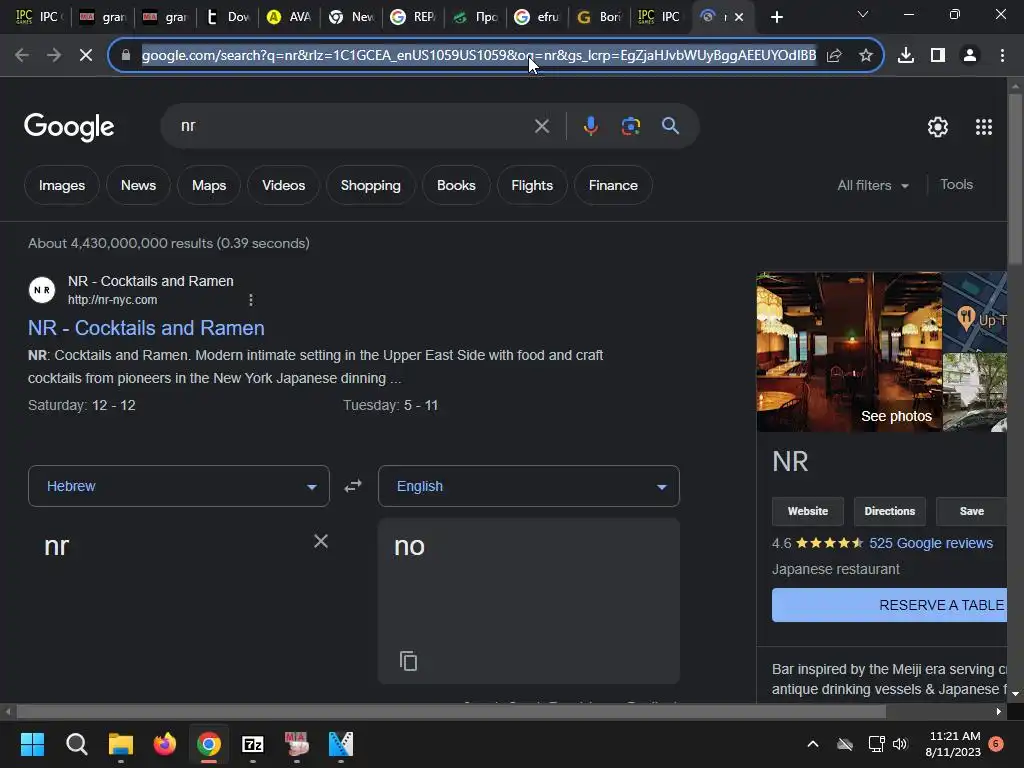Choose the English target language dropdown
This screenshot has width=1024, height=768.
[529, 486]
